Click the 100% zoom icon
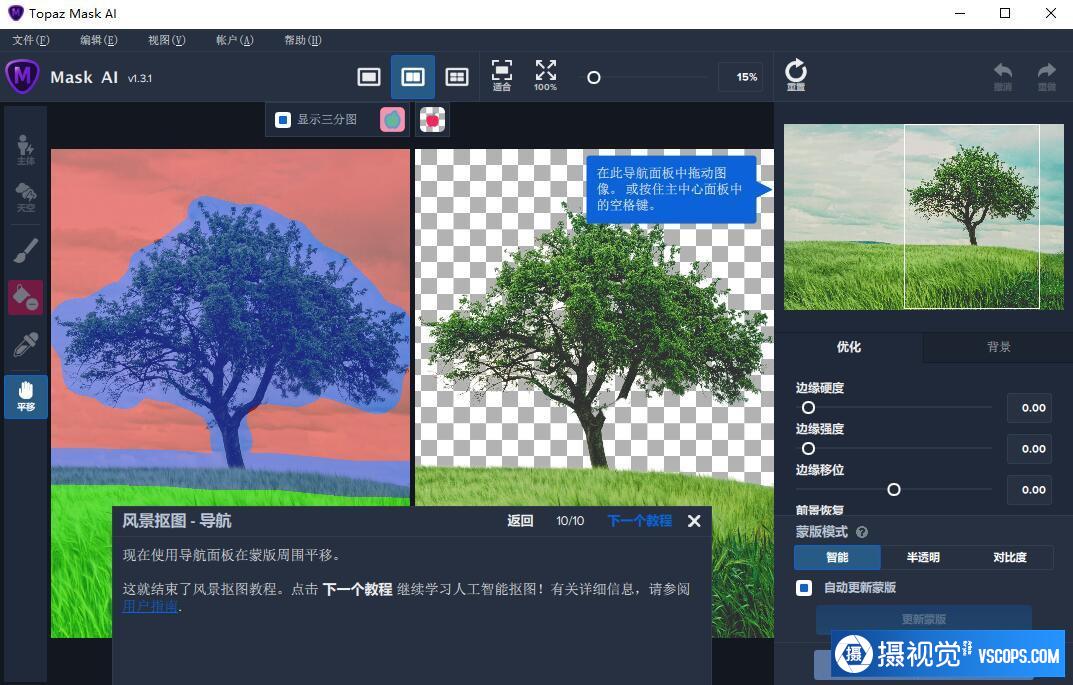 [x=545, y=75]
